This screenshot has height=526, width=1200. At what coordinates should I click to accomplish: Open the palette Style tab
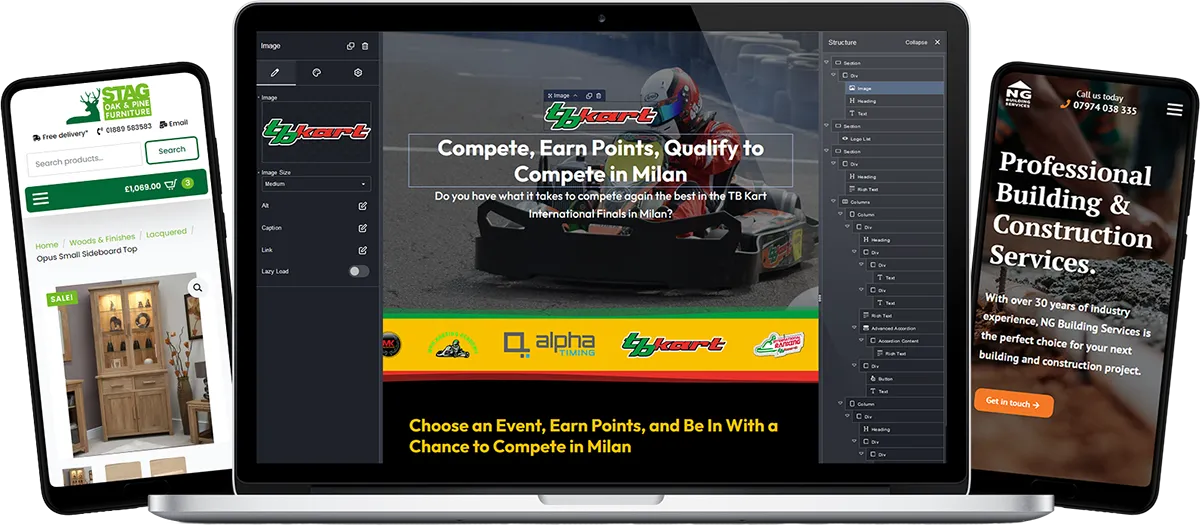coord(316,73)
